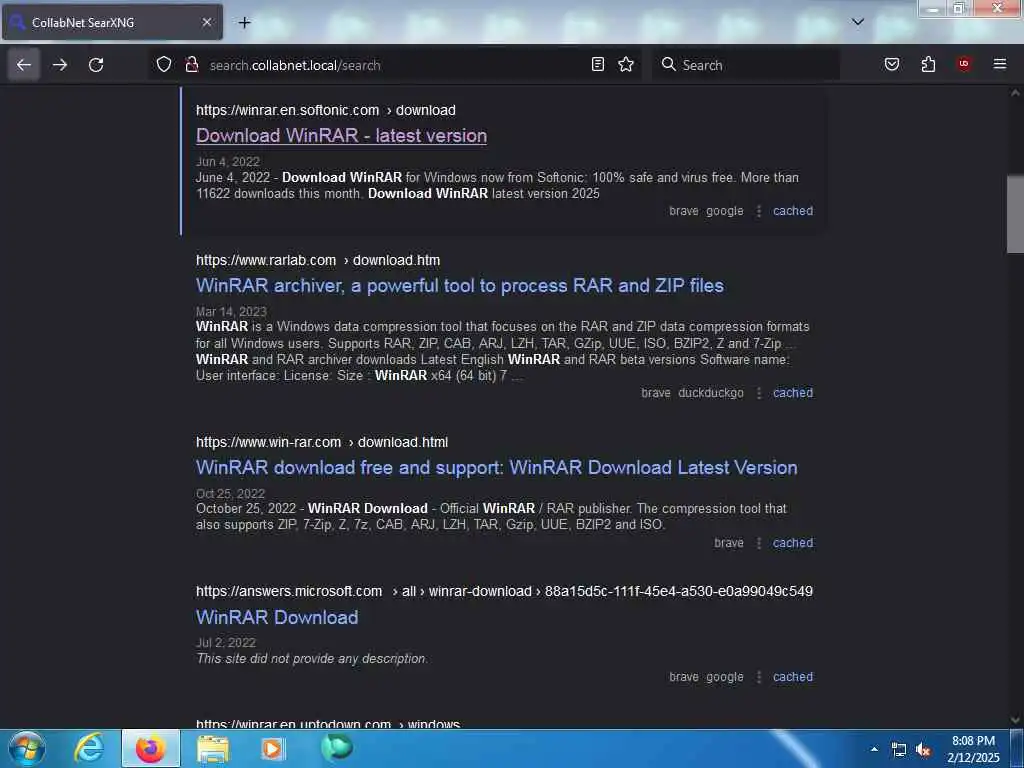
Task: Open the Extensions puzzle icon
Action: point(928,65)
